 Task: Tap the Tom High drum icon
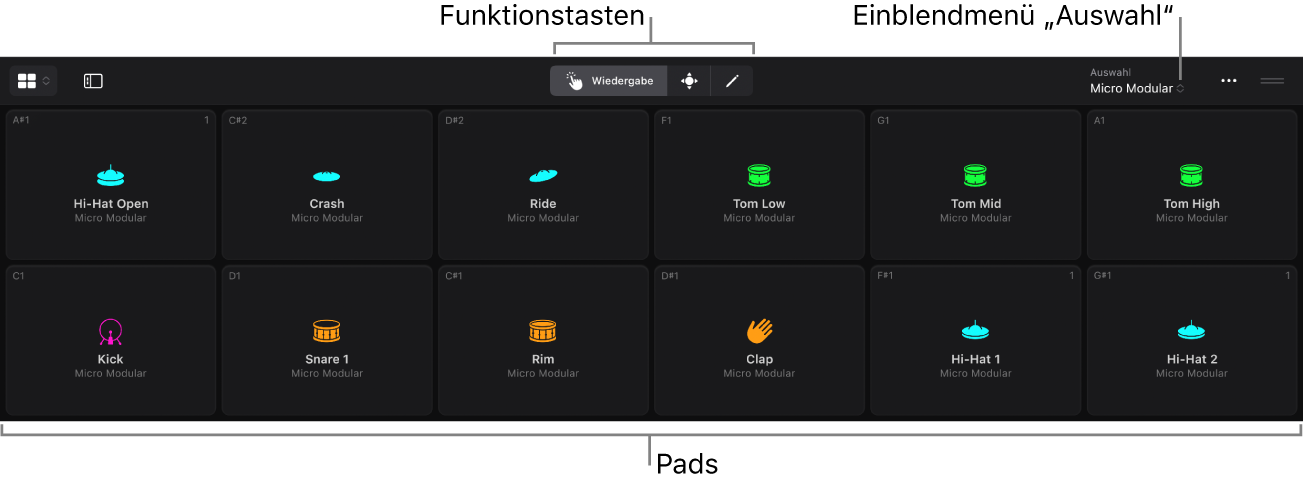1192,176
